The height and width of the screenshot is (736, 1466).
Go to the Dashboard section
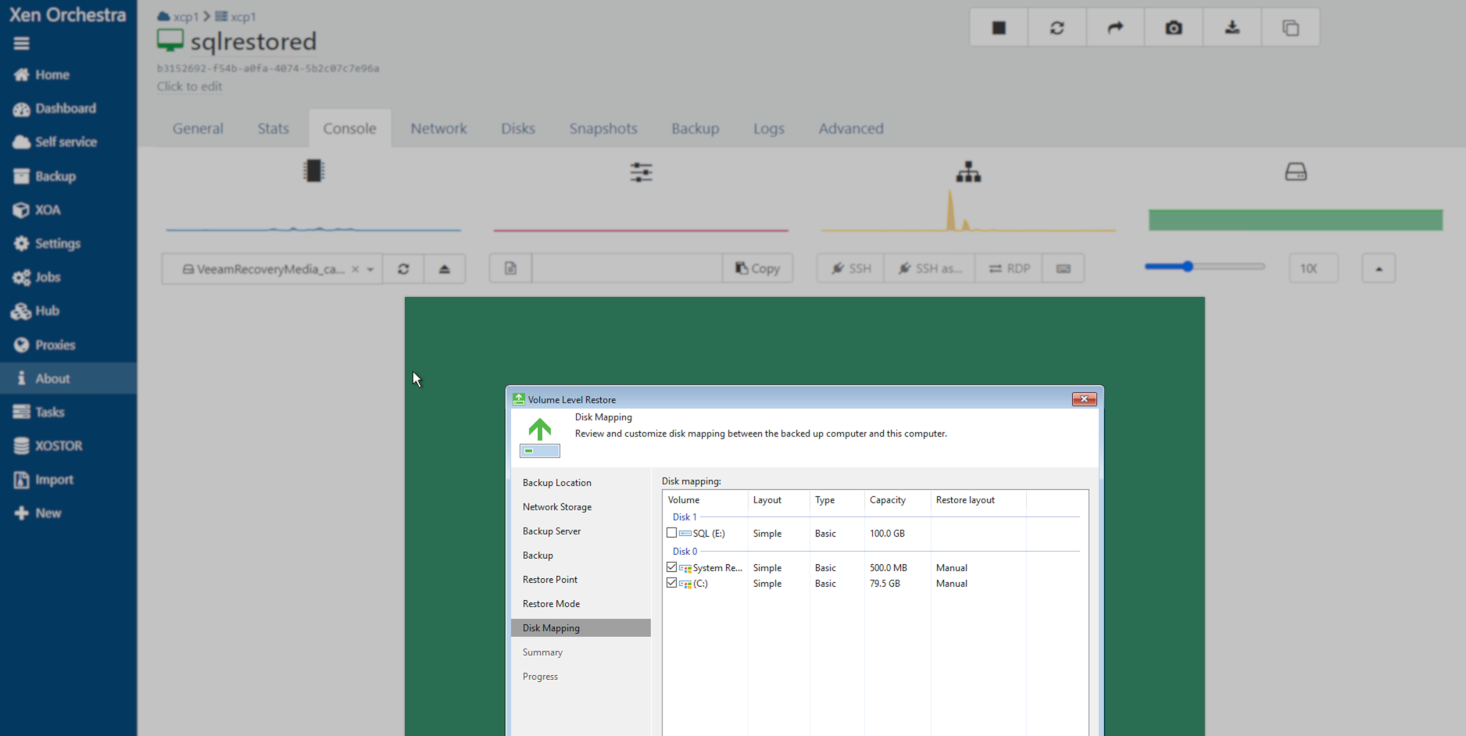(x=55, y=109)
